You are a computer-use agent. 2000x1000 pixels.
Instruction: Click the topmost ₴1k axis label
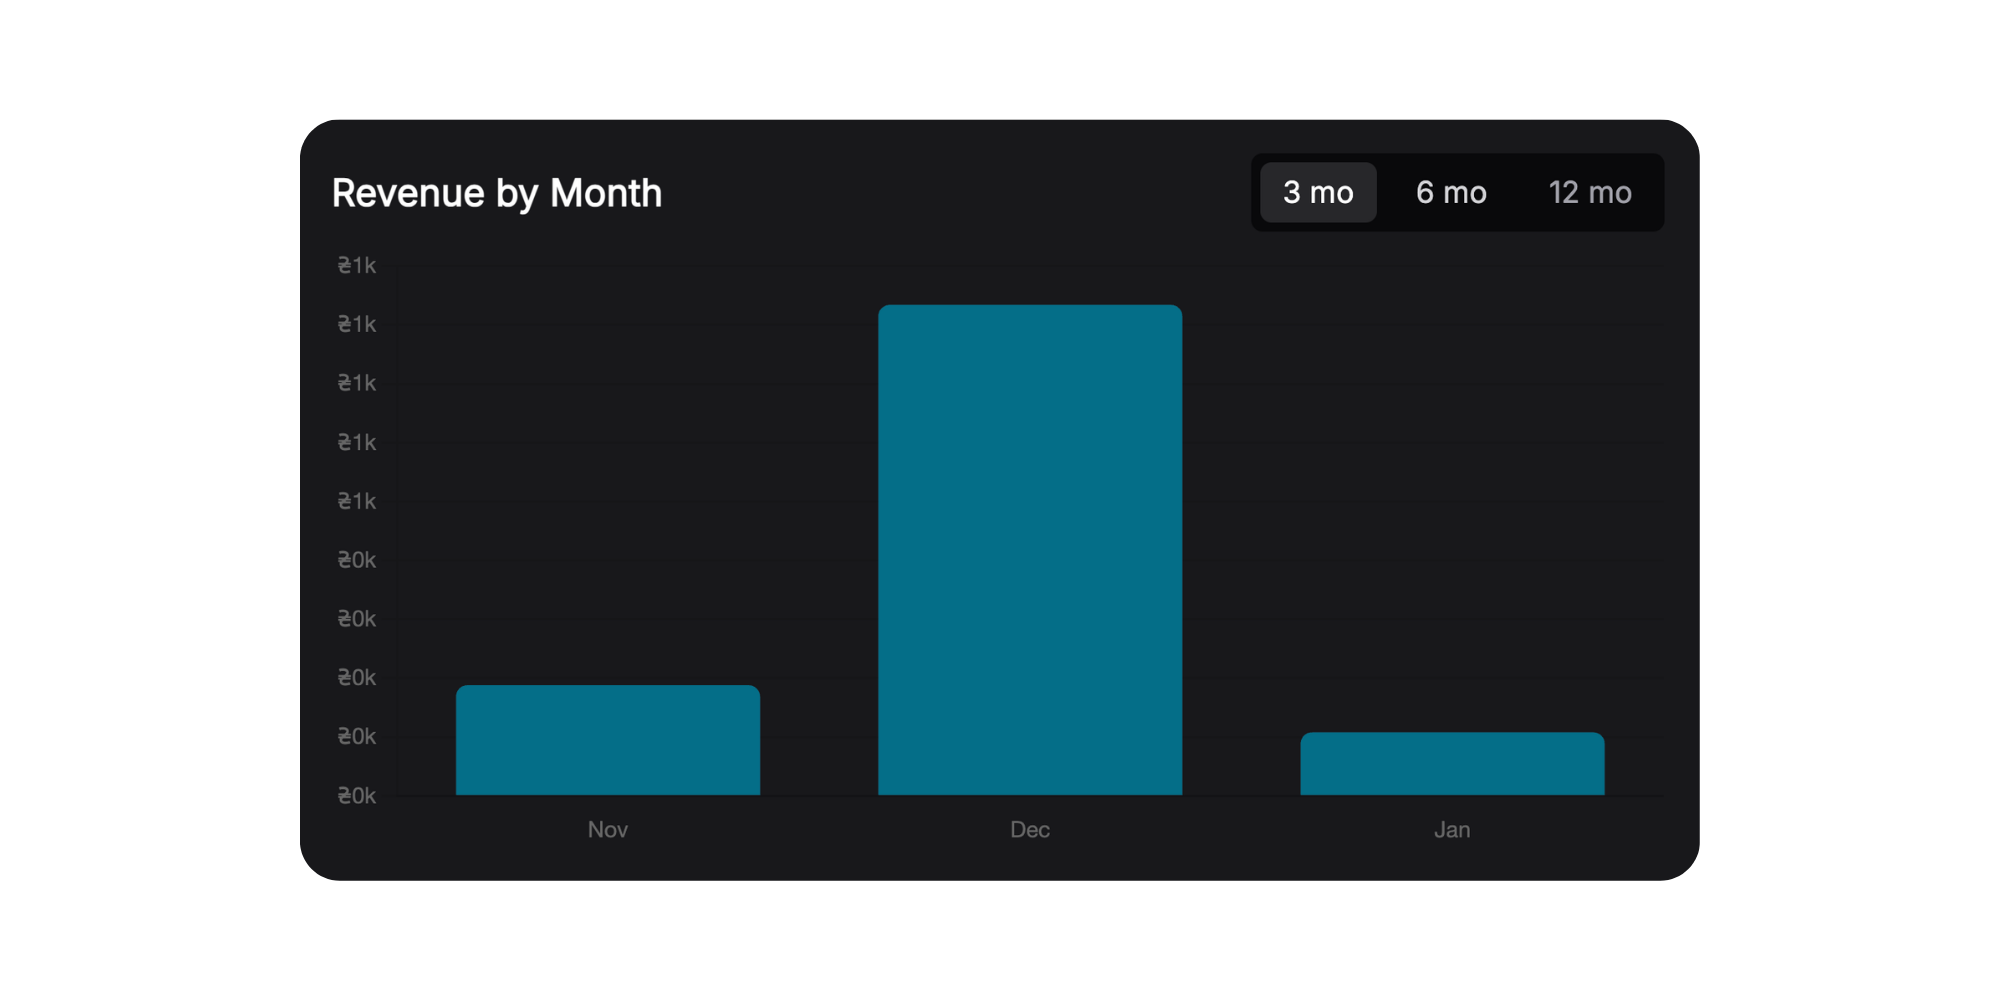[355, 265]
